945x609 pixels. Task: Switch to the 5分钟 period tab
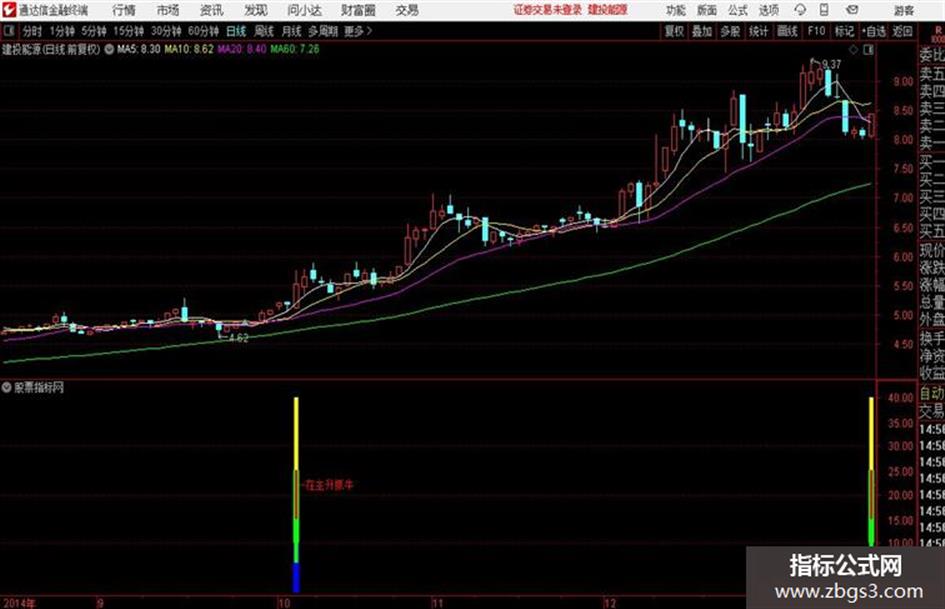pyautogui.click(x=93, y=31)
